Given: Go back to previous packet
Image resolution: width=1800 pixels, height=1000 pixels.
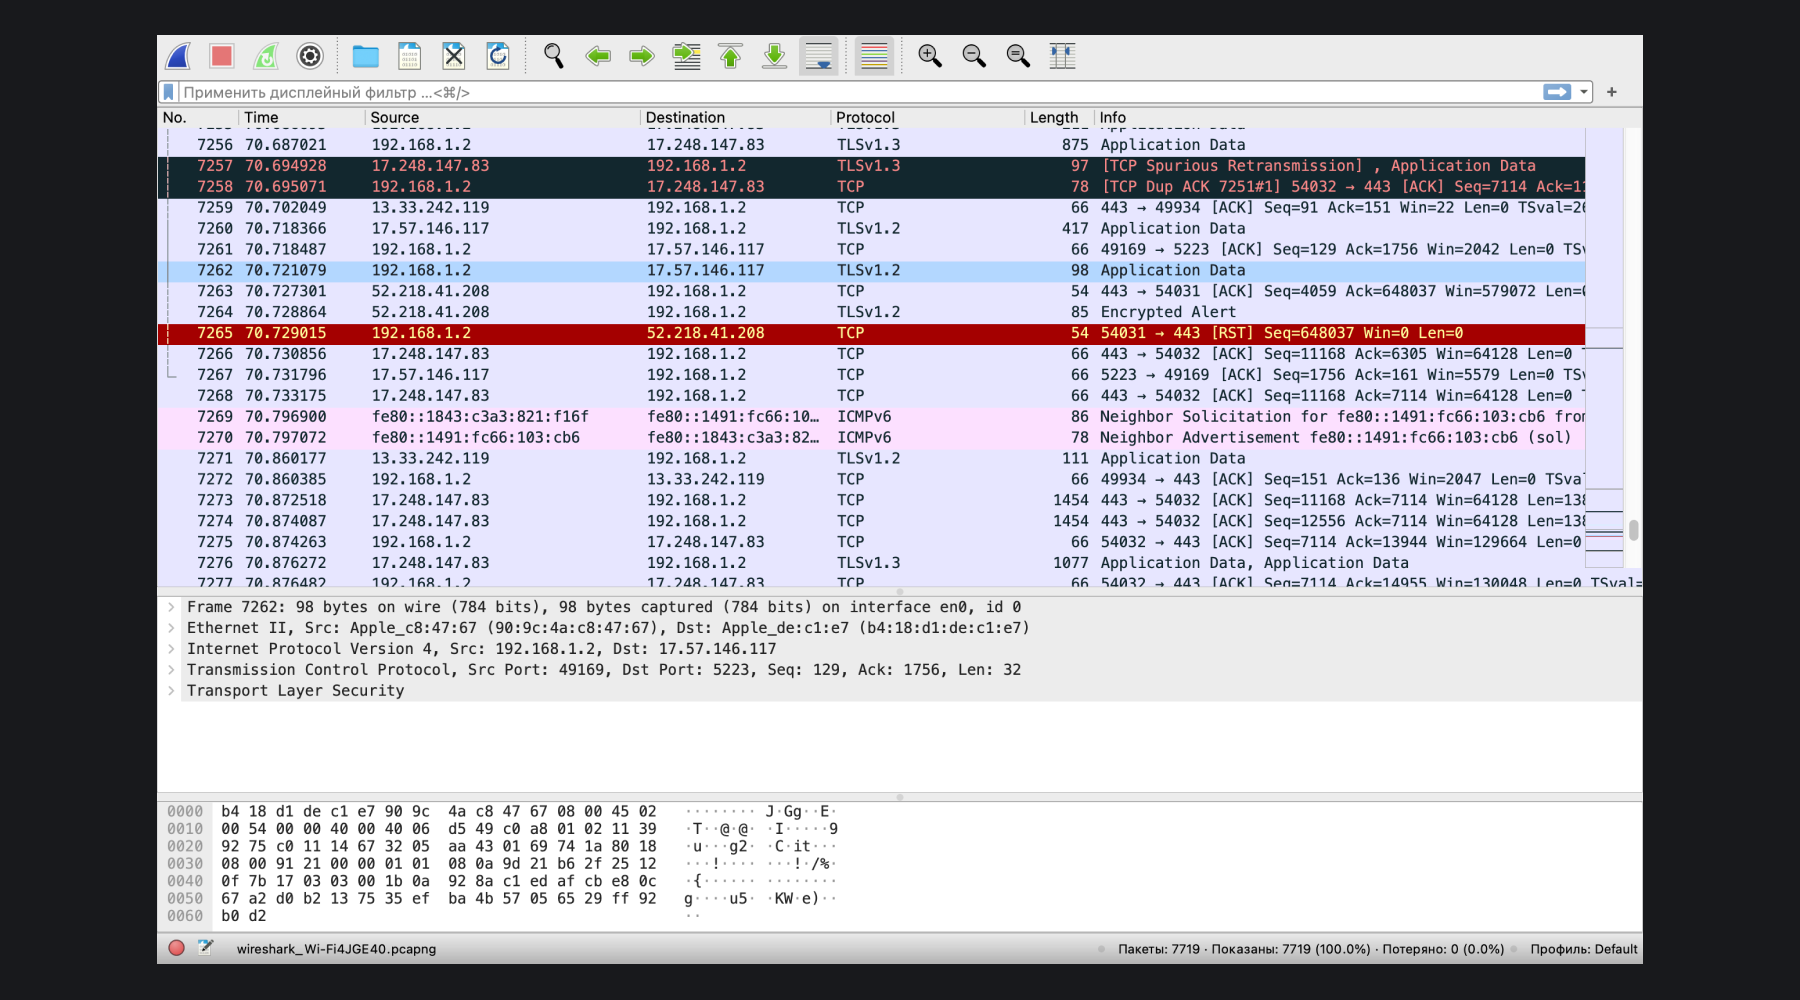Looking at the screenshot, I should tap(598, 56).
